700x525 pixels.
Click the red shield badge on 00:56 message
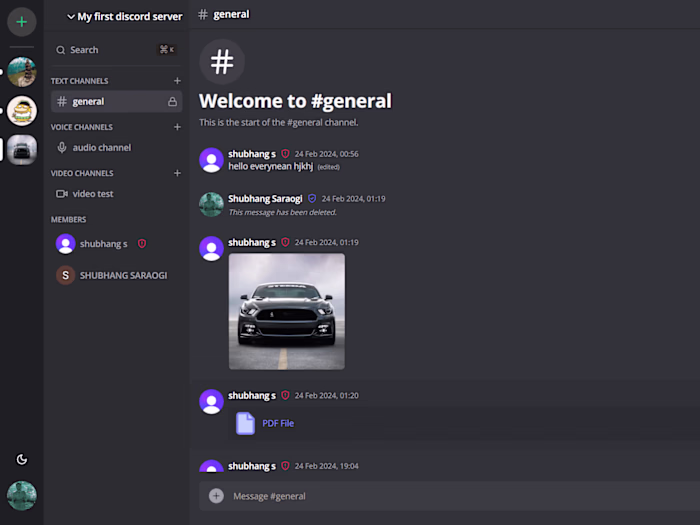(285, 154)
